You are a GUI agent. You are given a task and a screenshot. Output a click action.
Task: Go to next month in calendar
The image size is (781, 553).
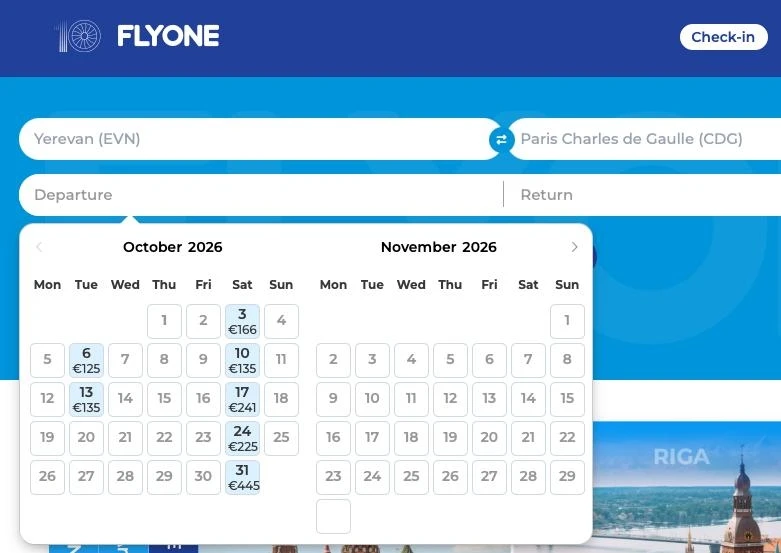point(574,247)
